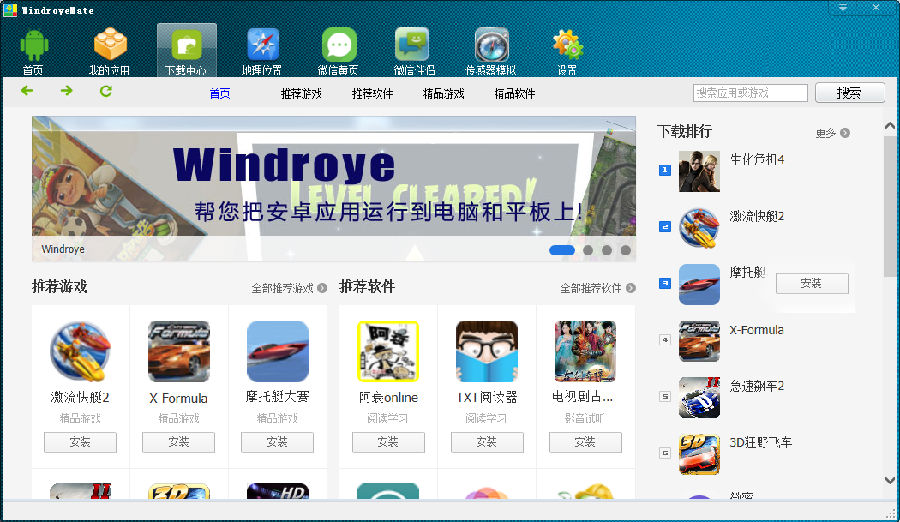Install X Formula from recommended games

coord(179,442)
